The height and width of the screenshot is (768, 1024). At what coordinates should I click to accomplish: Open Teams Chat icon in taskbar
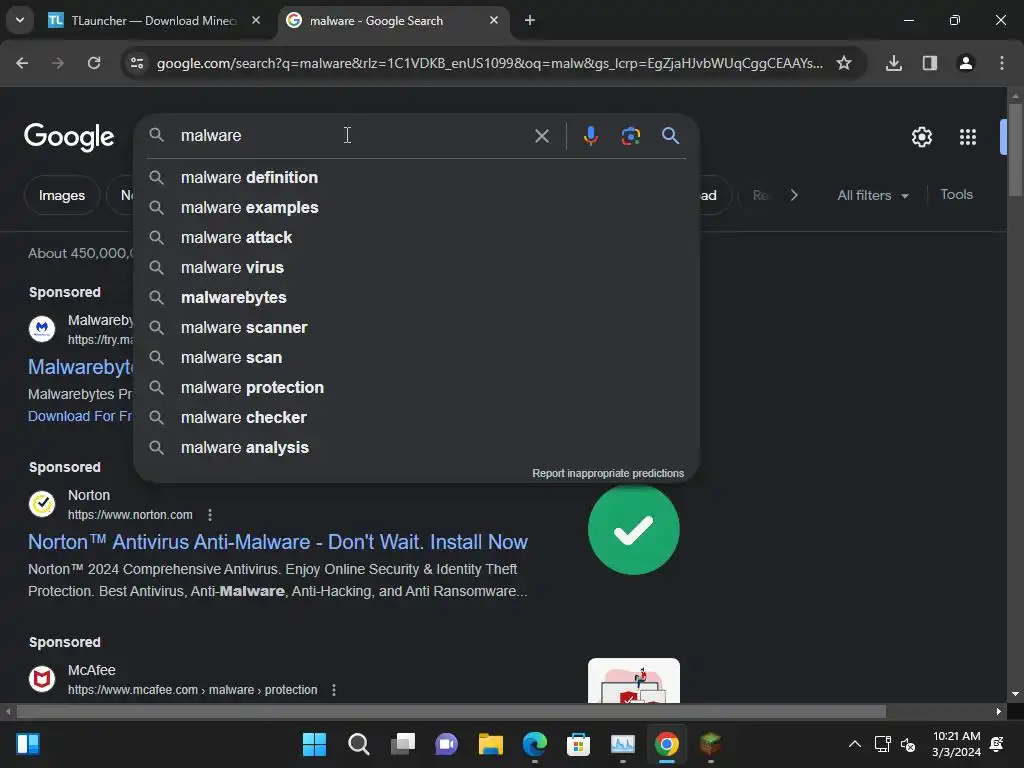coord(447,744)
